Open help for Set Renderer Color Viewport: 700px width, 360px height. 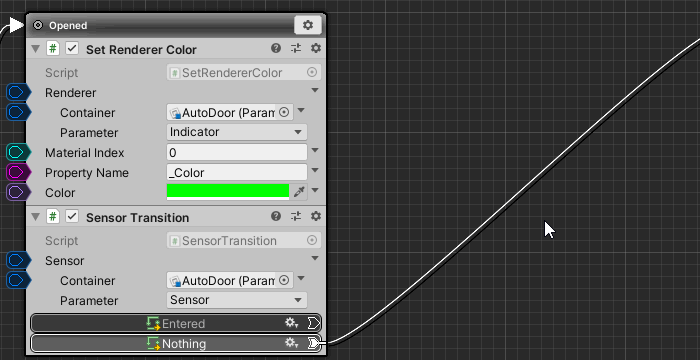(x=276, y=48)
